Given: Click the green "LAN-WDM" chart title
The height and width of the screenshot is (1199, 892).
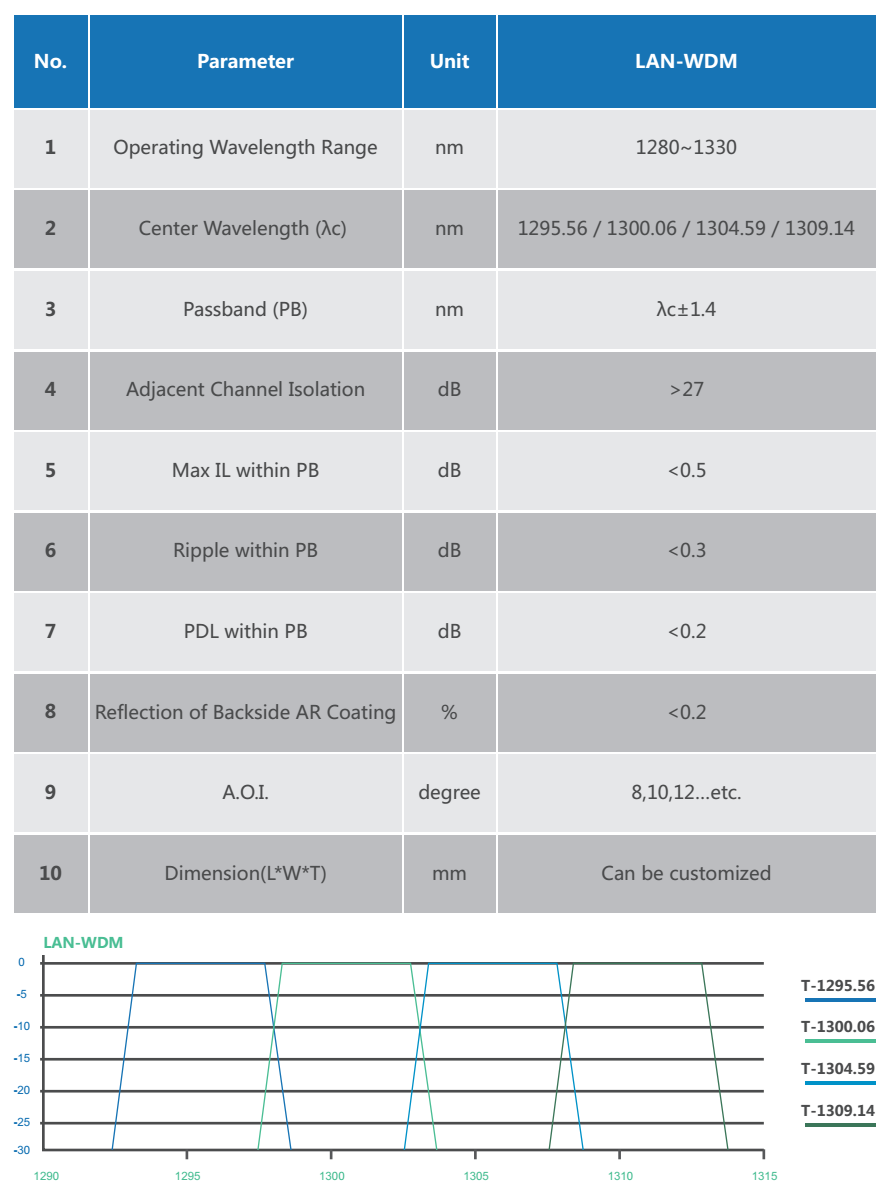Looking at the screenshot, I should click(x=83, y=942).
